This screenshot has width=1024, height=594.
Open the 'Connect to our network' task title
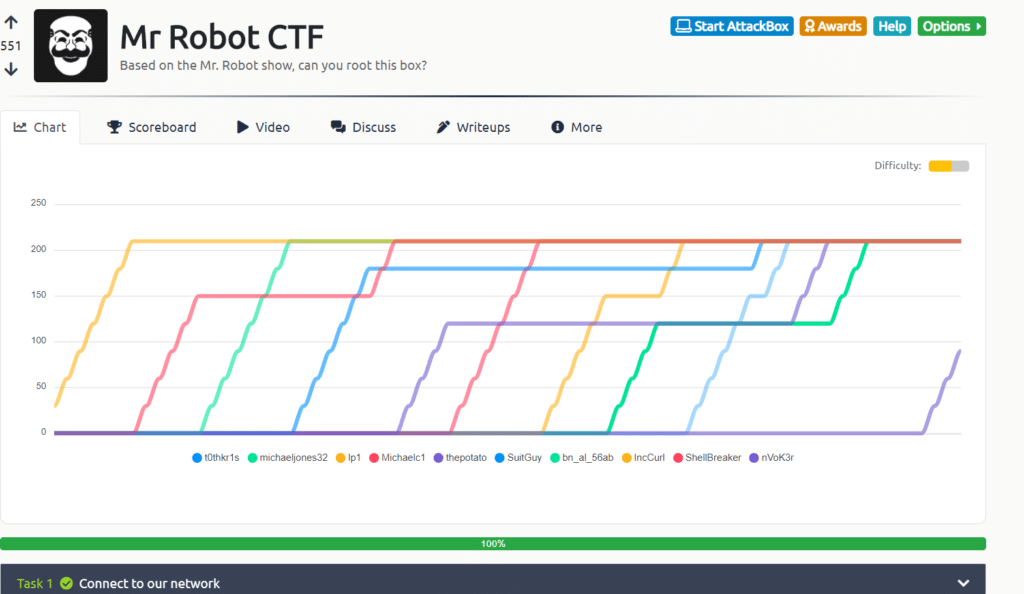150,584
